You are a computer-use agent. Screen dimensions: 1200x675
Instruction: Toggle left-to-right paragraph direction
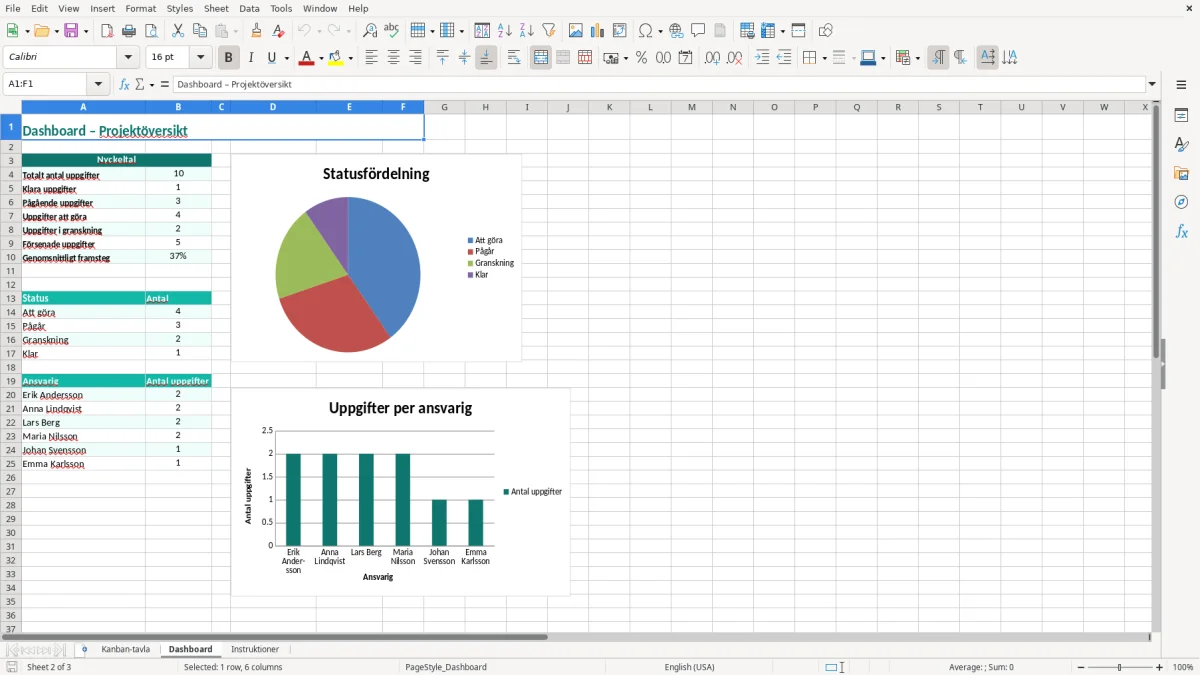[938, 58]
